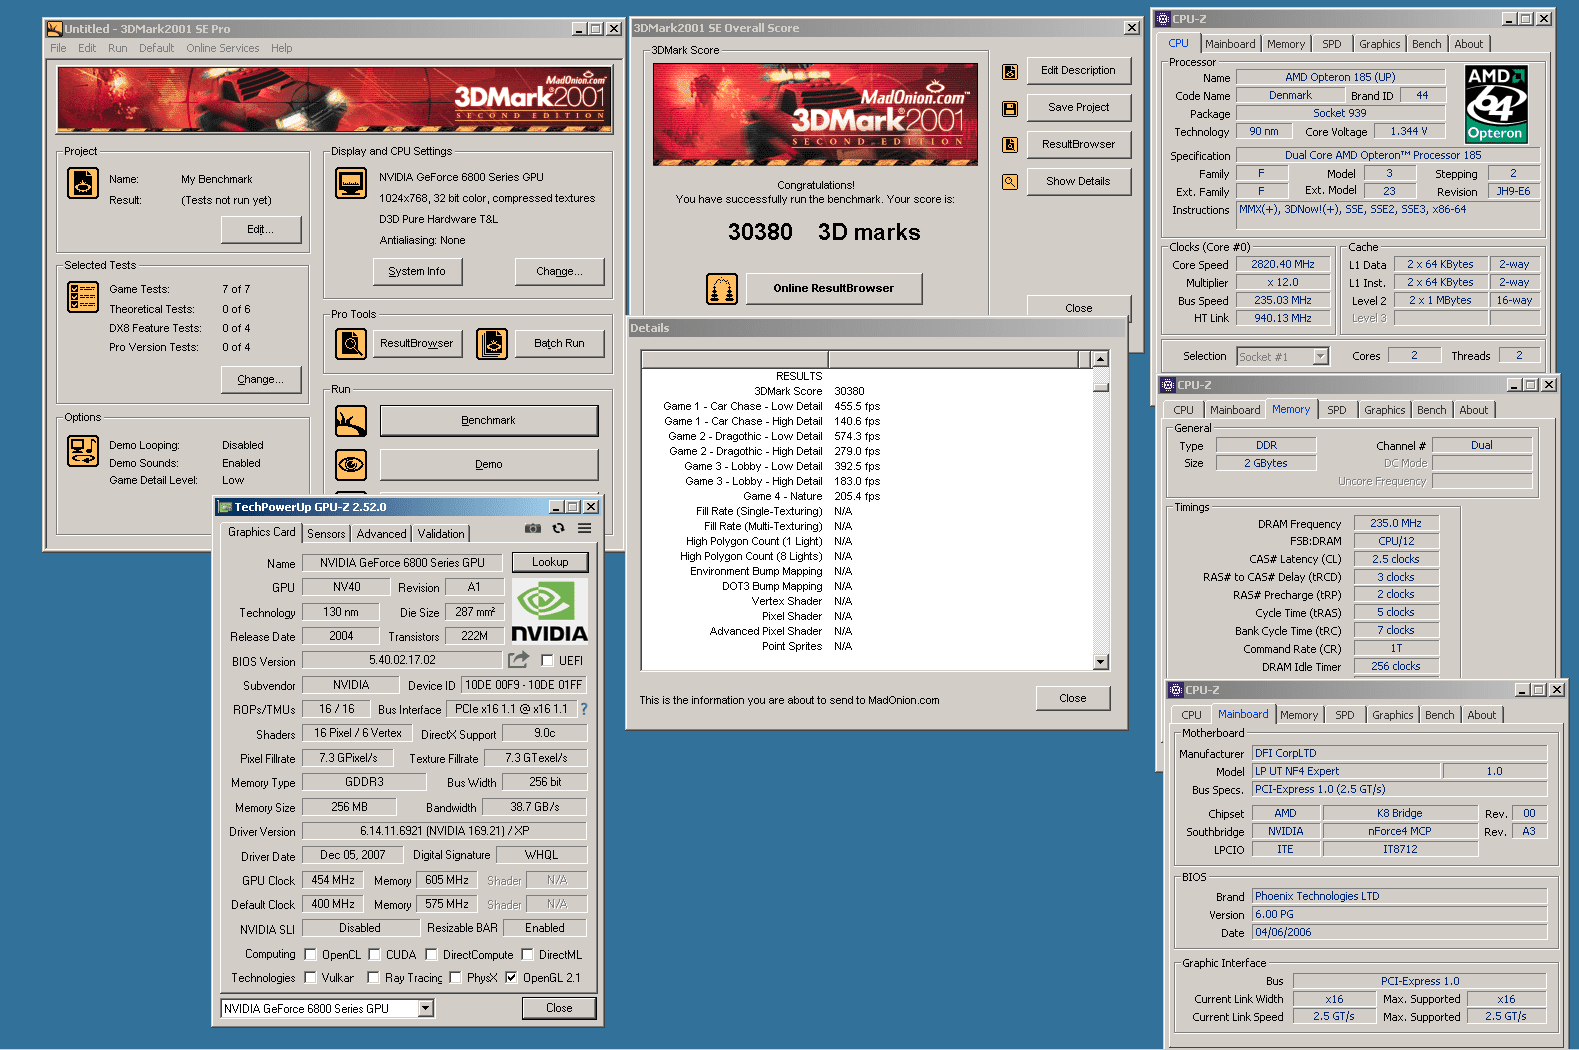Image resolution: width=1579 pixels, height=1050 pixels.
Task: Click Change... button in Selected Tests
Action: coord(261,380)
